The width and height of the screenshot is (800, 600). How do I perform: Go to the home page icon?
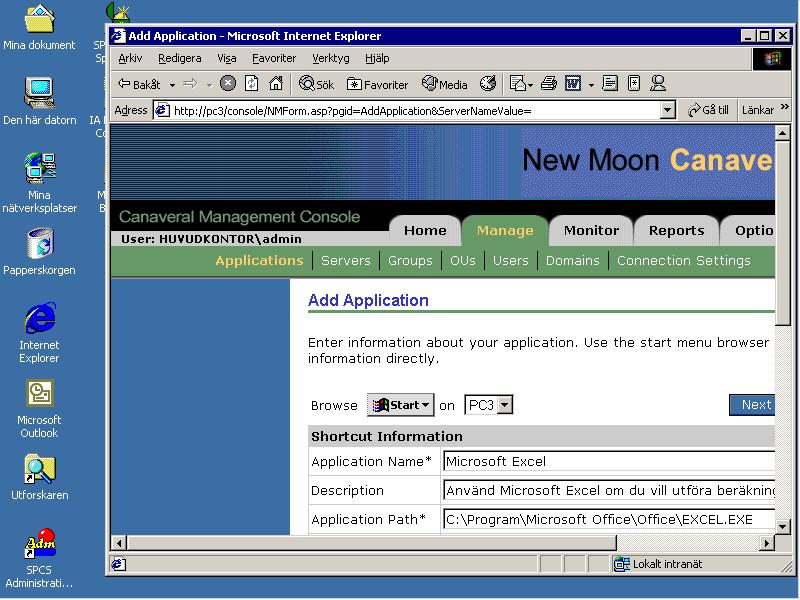pyautogui.click(x=276, y=84)
